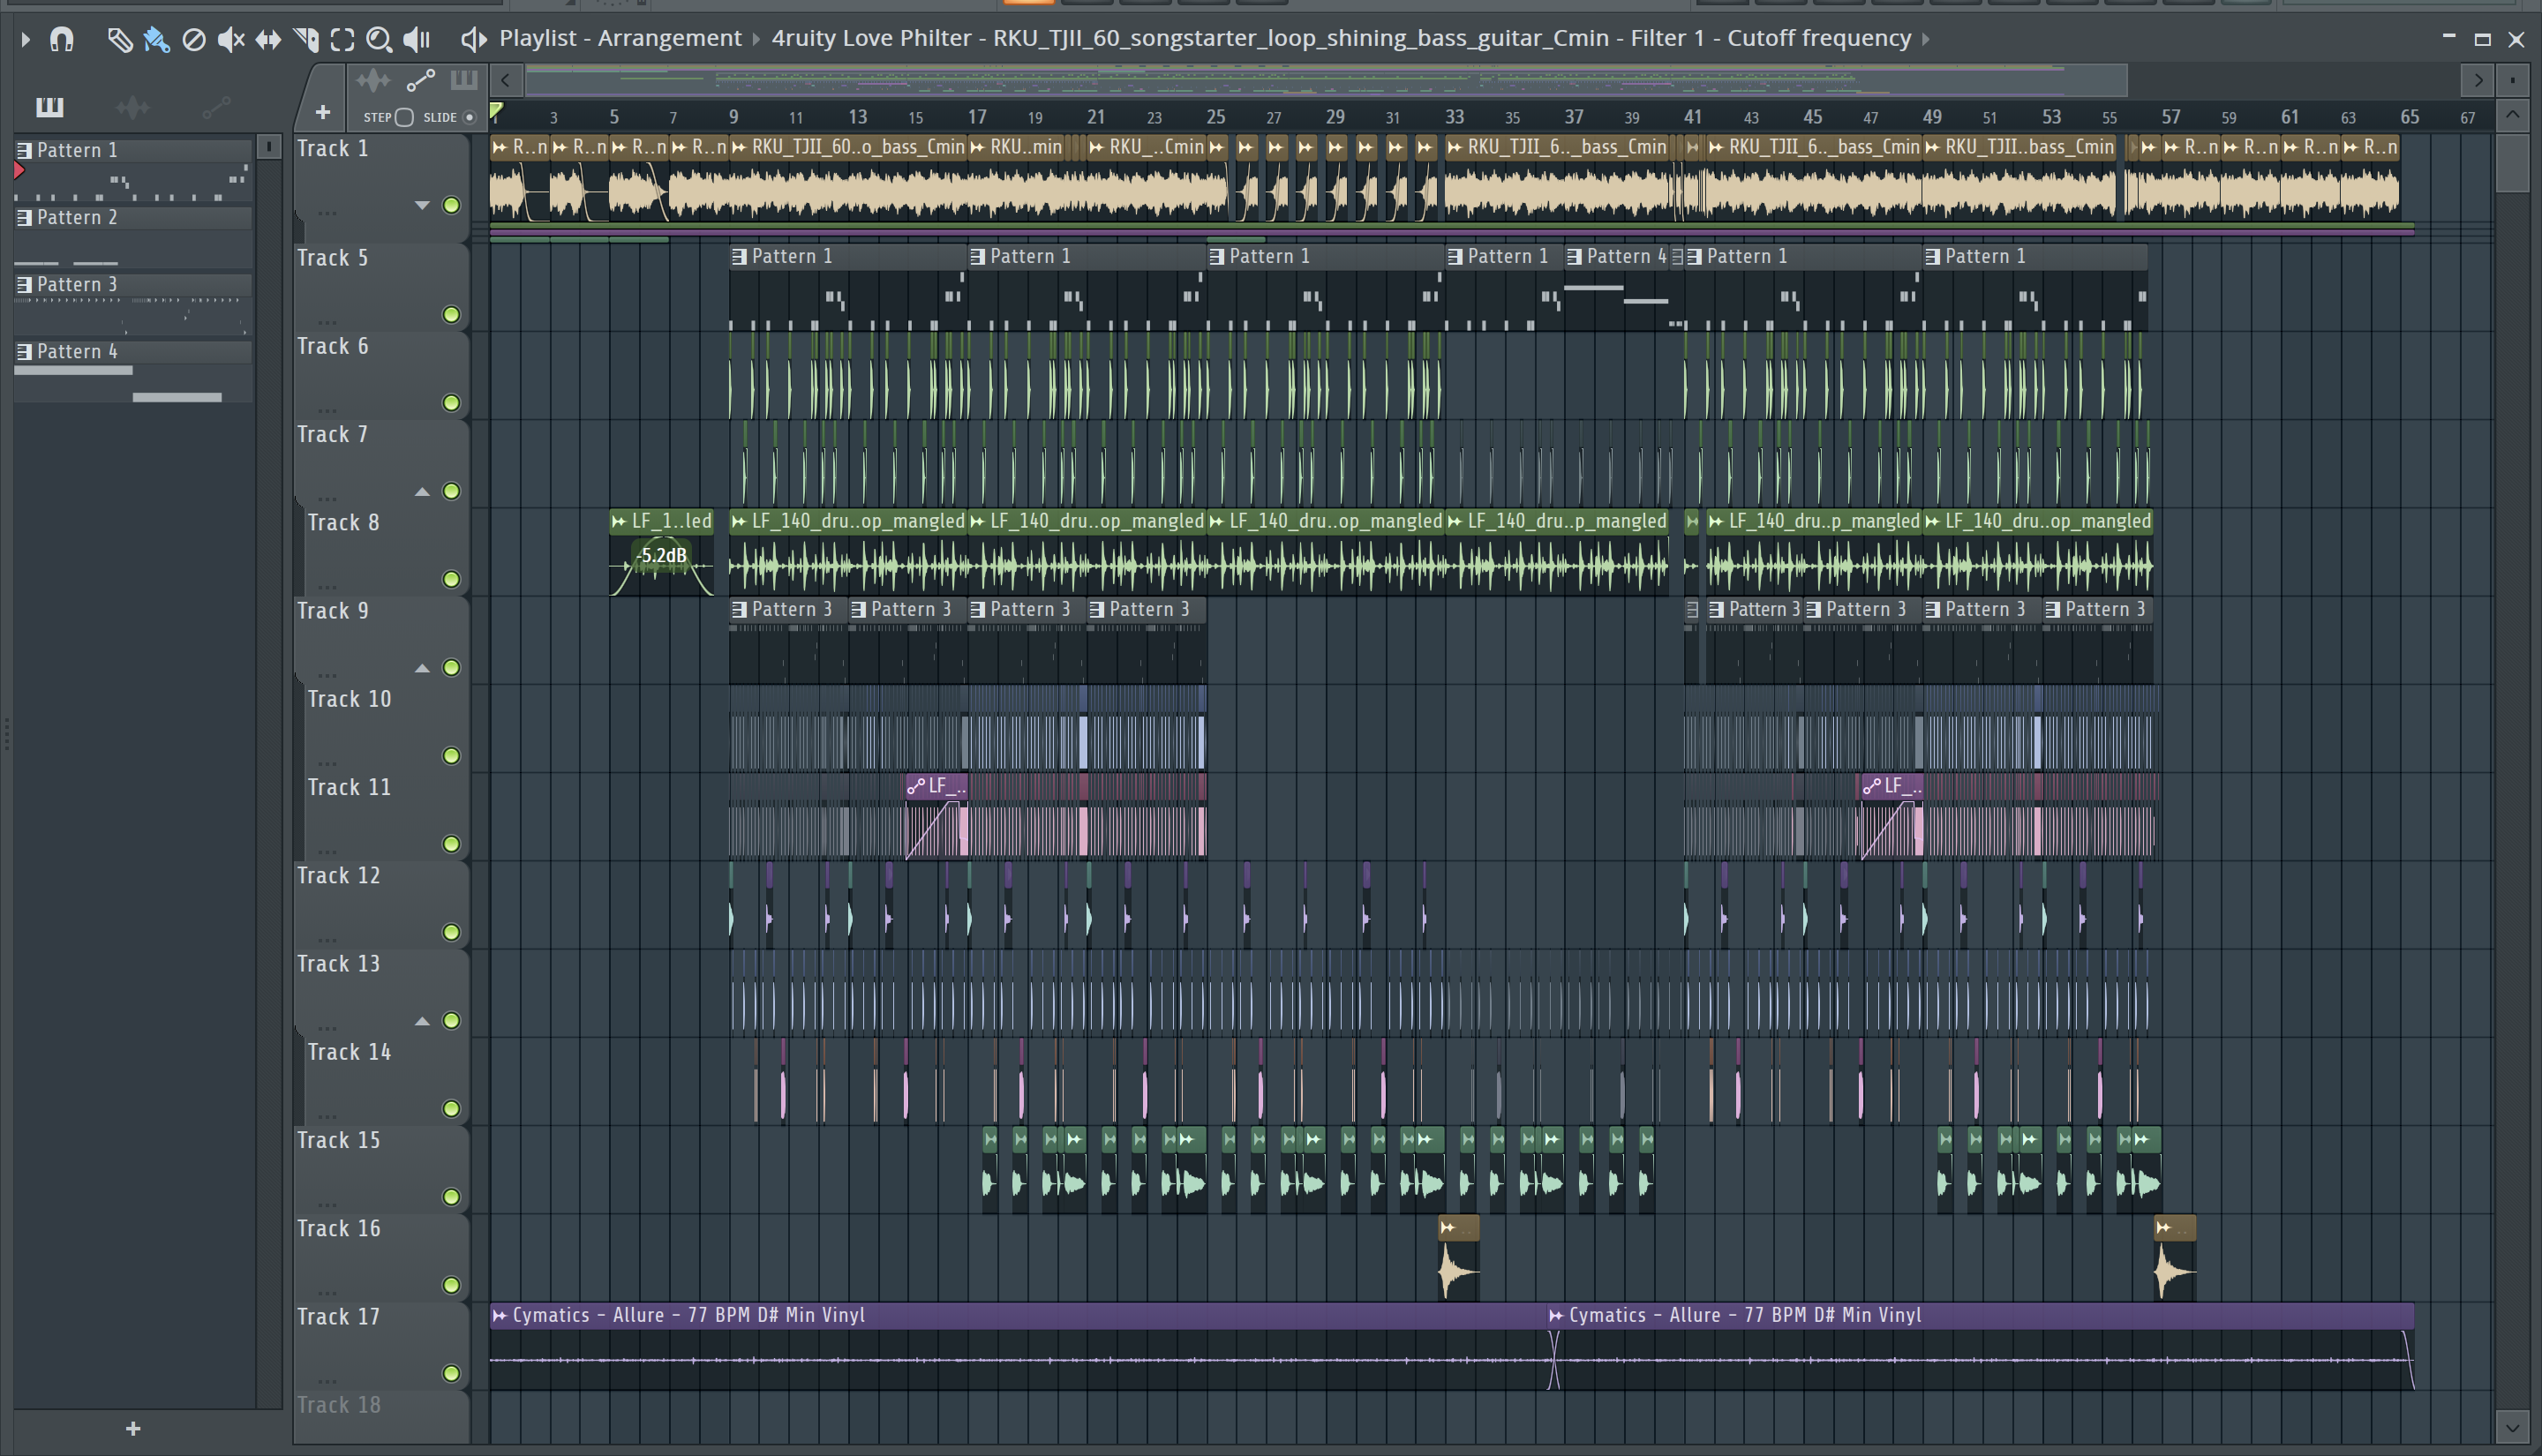Collapse Track 7 group arrow
This screenshot has height=1456, width=2542.
point(422,491)
